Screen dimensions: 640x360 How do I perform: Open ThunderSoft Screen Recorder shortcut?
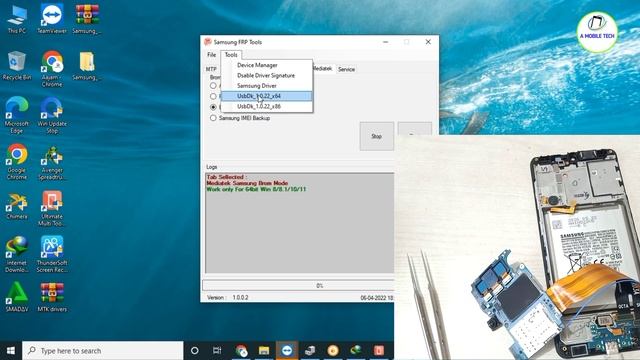tap(52, 254)
